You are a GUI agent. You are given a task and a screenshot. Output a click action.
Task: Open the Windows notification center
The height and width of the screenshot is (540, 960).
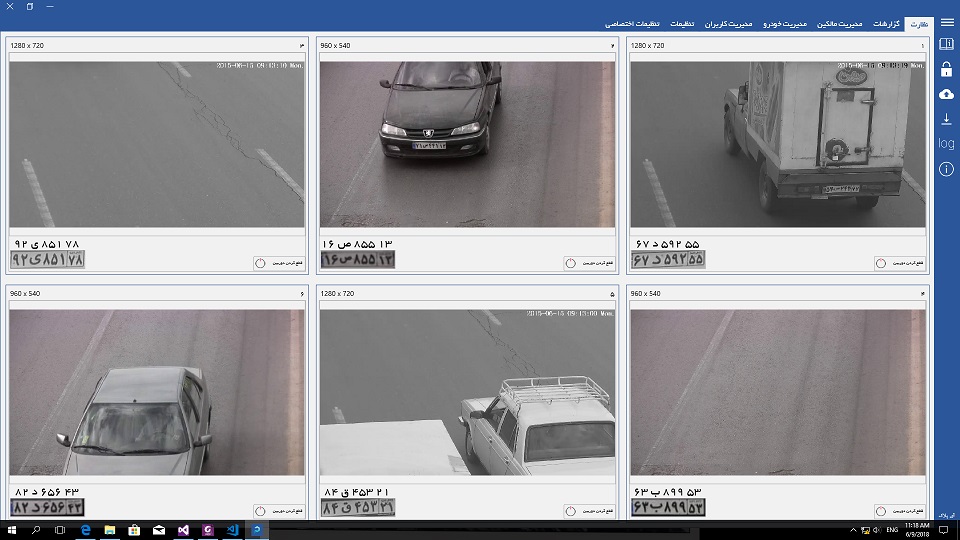pyautogui.click(x=943, y=530)
